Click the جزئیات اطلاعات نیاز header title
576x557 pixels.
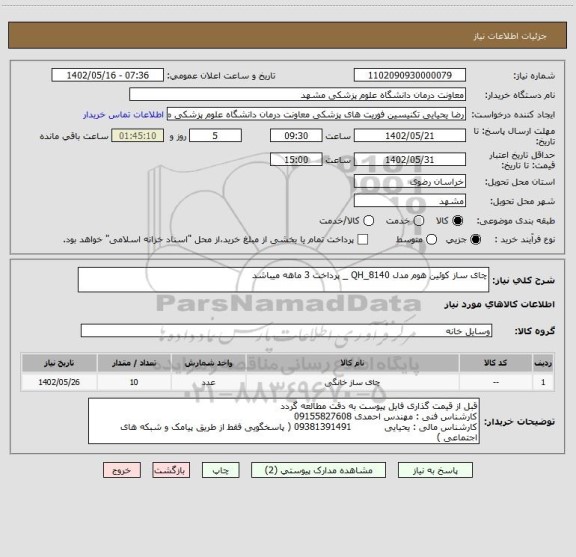510,36
